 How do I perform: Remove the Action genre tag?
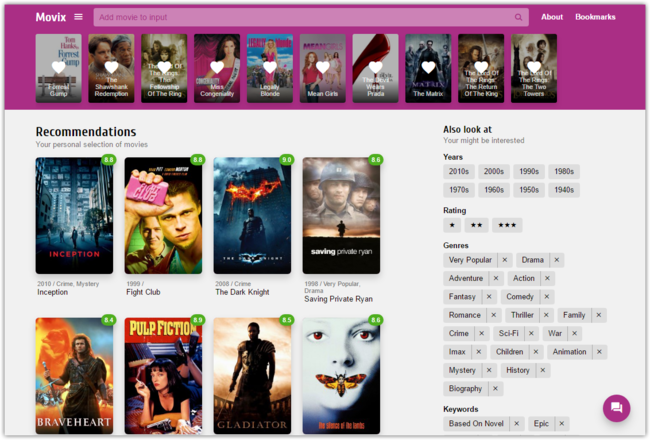(x=547, y=278)
